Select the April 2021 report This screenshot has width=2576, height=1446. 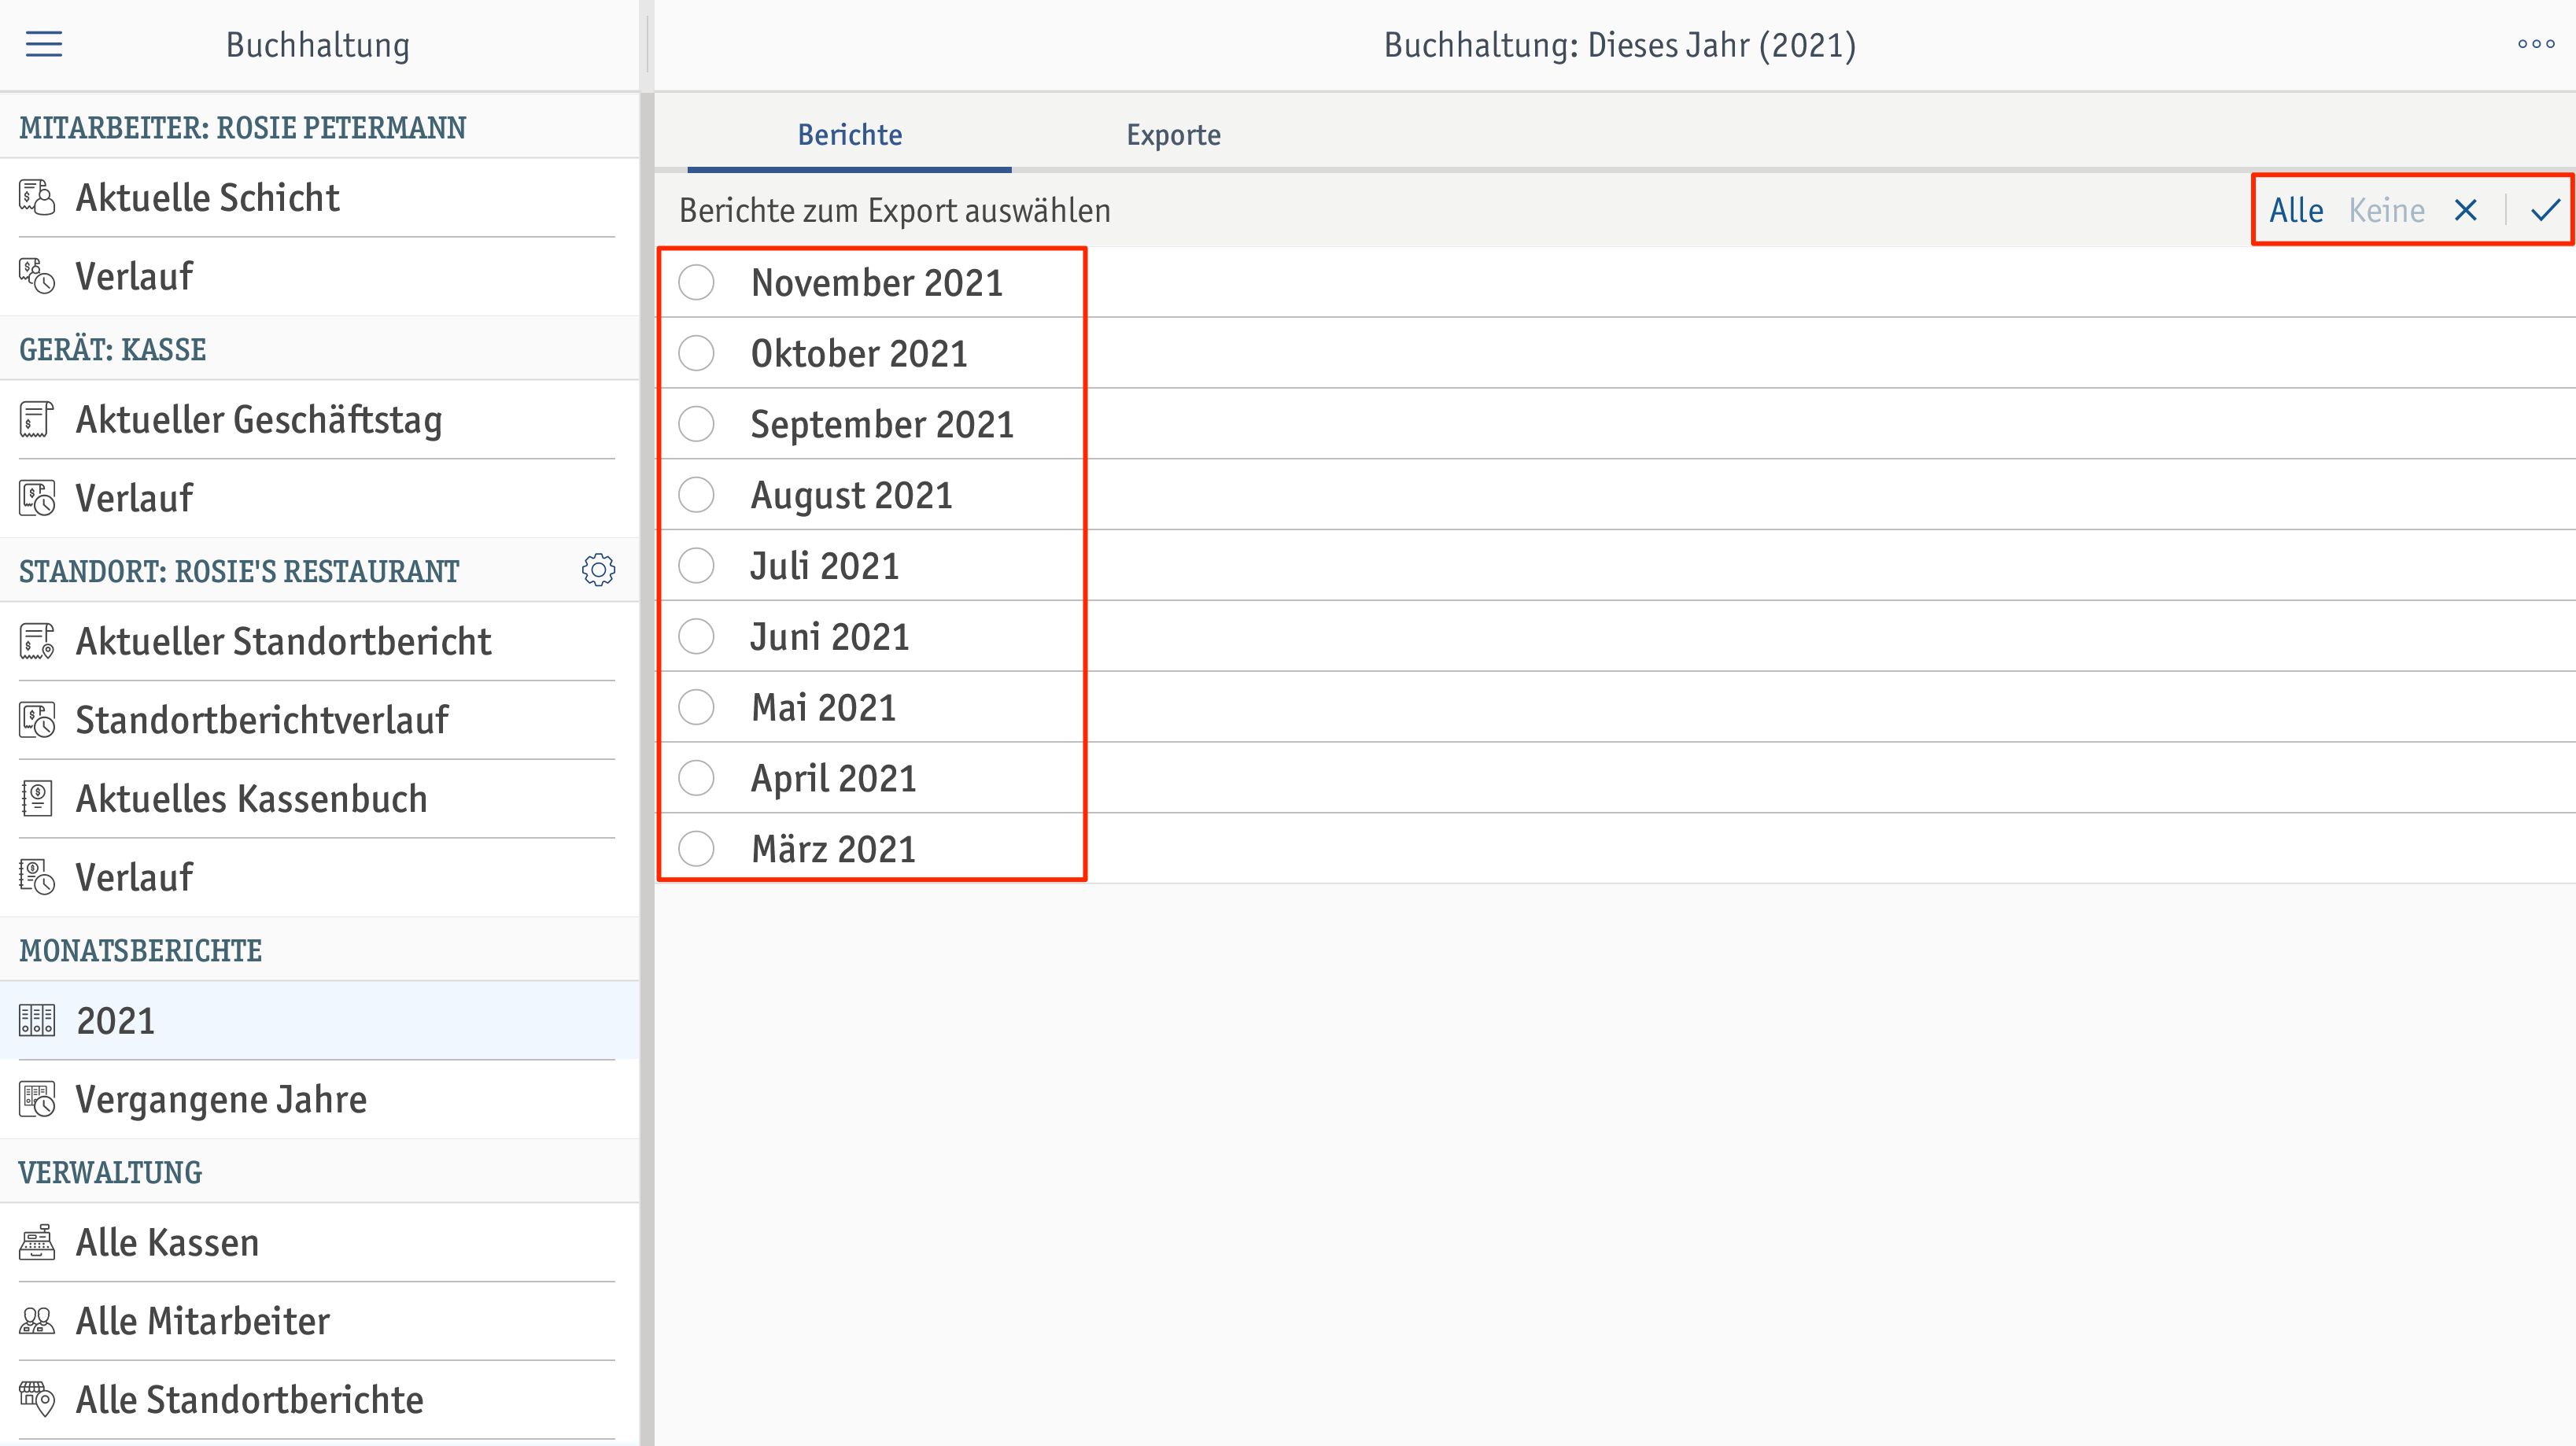pos(696,778)
